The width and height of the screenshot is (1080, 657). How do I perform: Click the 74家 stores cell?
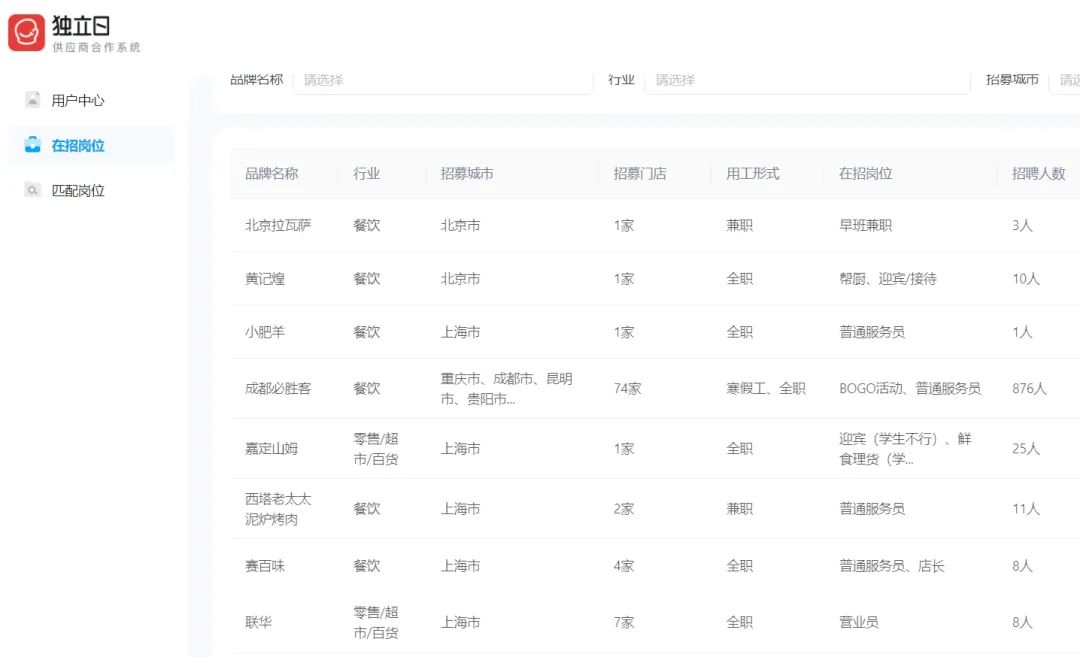(x=627, y=388)
